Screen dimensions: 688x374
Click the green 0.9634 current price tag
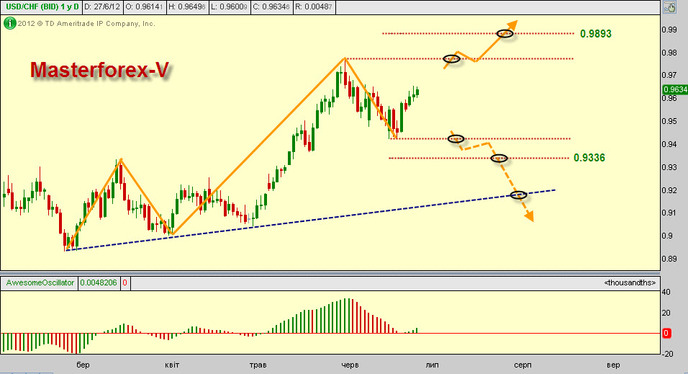click(675, 90)
